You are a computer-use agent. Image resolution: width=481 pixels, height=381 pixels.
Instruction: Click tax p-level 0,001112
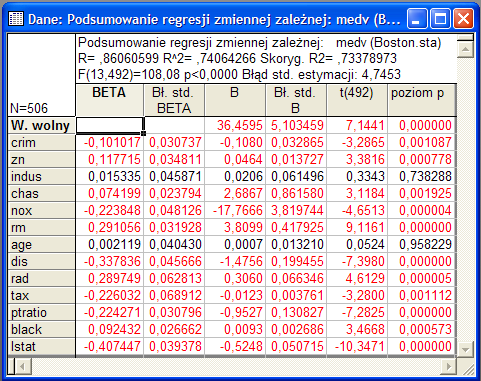pos(422,296)
